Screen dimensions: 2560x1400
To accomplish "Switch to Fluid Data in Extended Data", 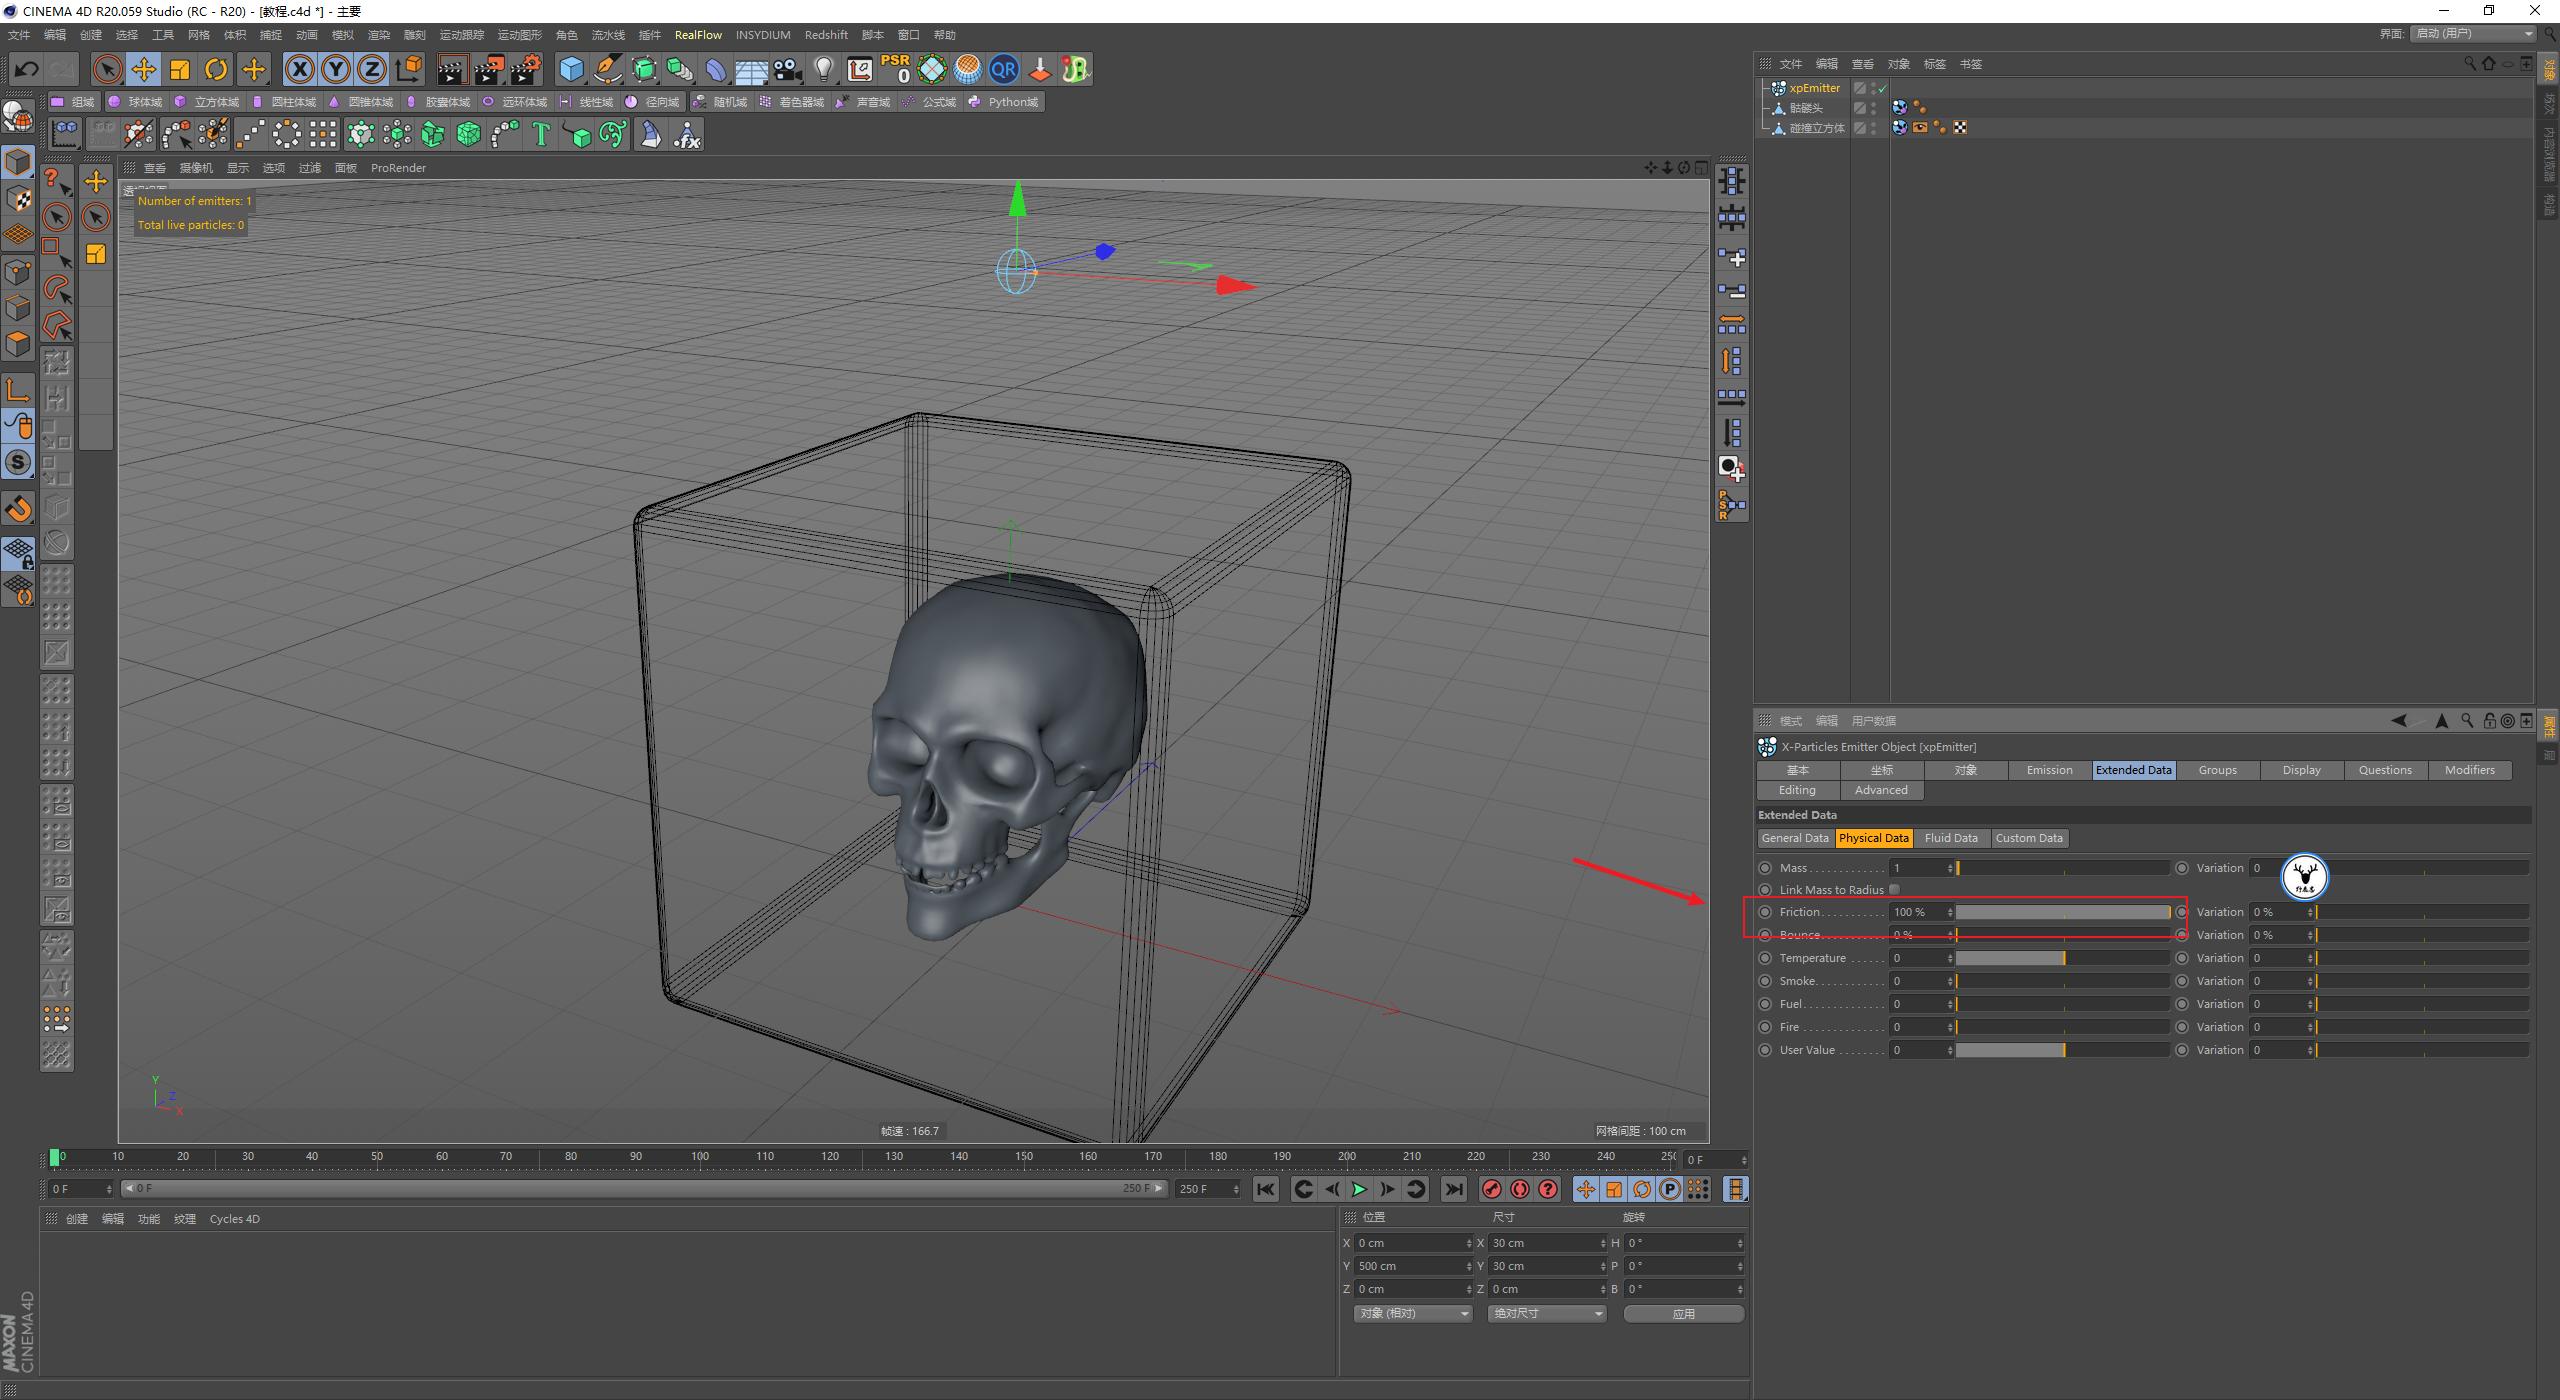I will click(1951, 838).
